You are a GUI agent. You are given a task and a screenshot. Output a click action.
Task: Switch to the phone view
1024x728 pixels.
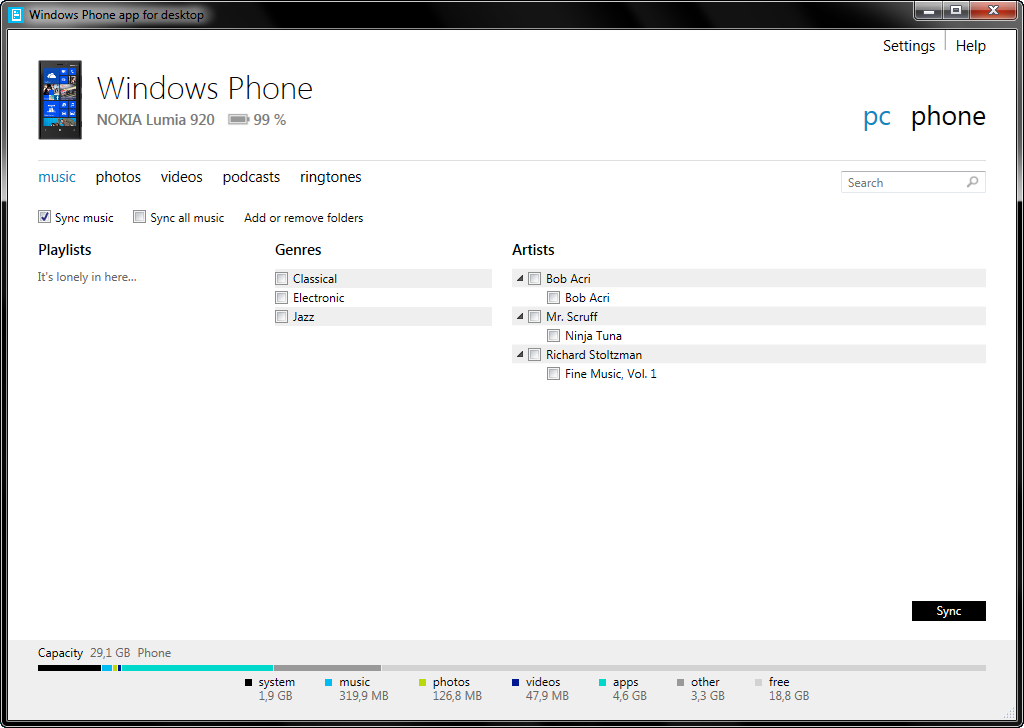948,116
